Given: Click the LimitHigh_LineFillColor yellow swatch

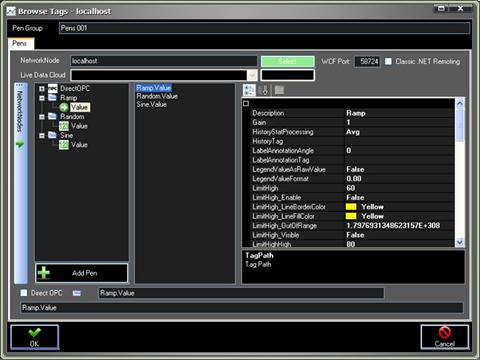Looking at the screenshot, I should click(351, 216).
